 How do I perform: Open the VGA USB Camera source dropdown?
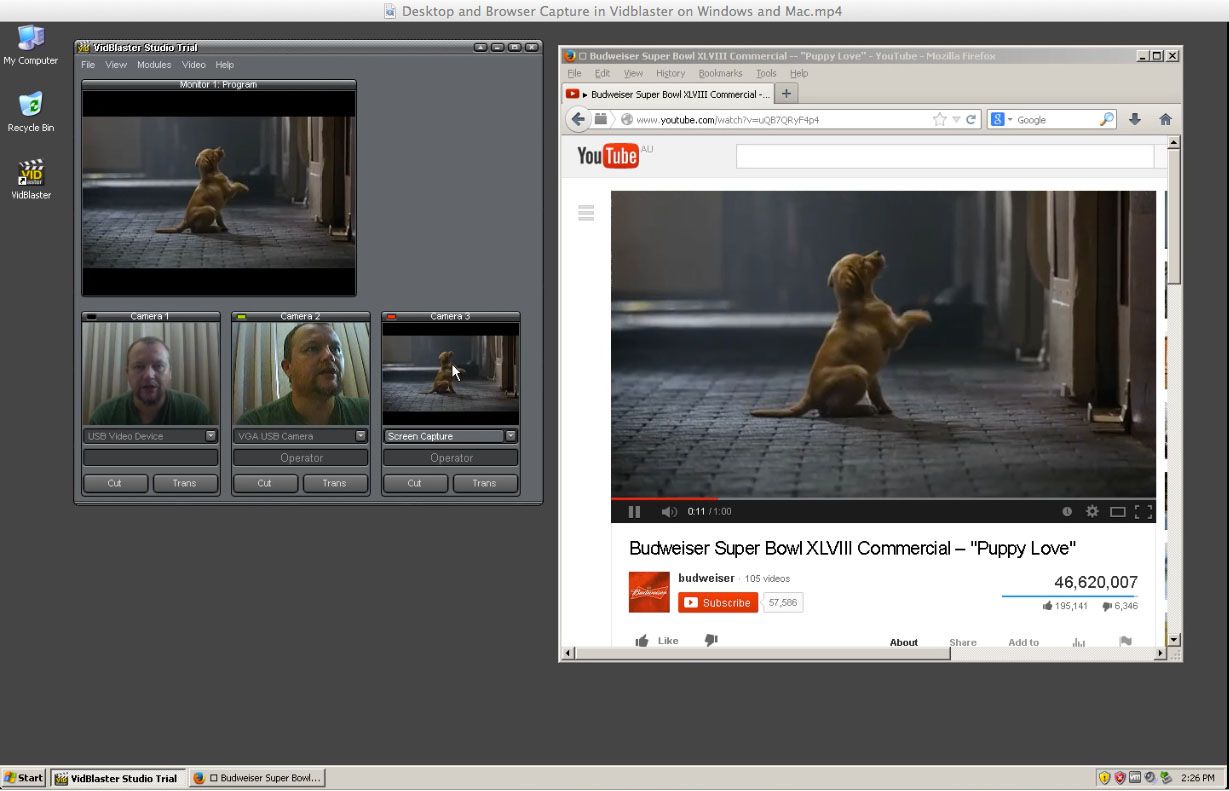361,436
